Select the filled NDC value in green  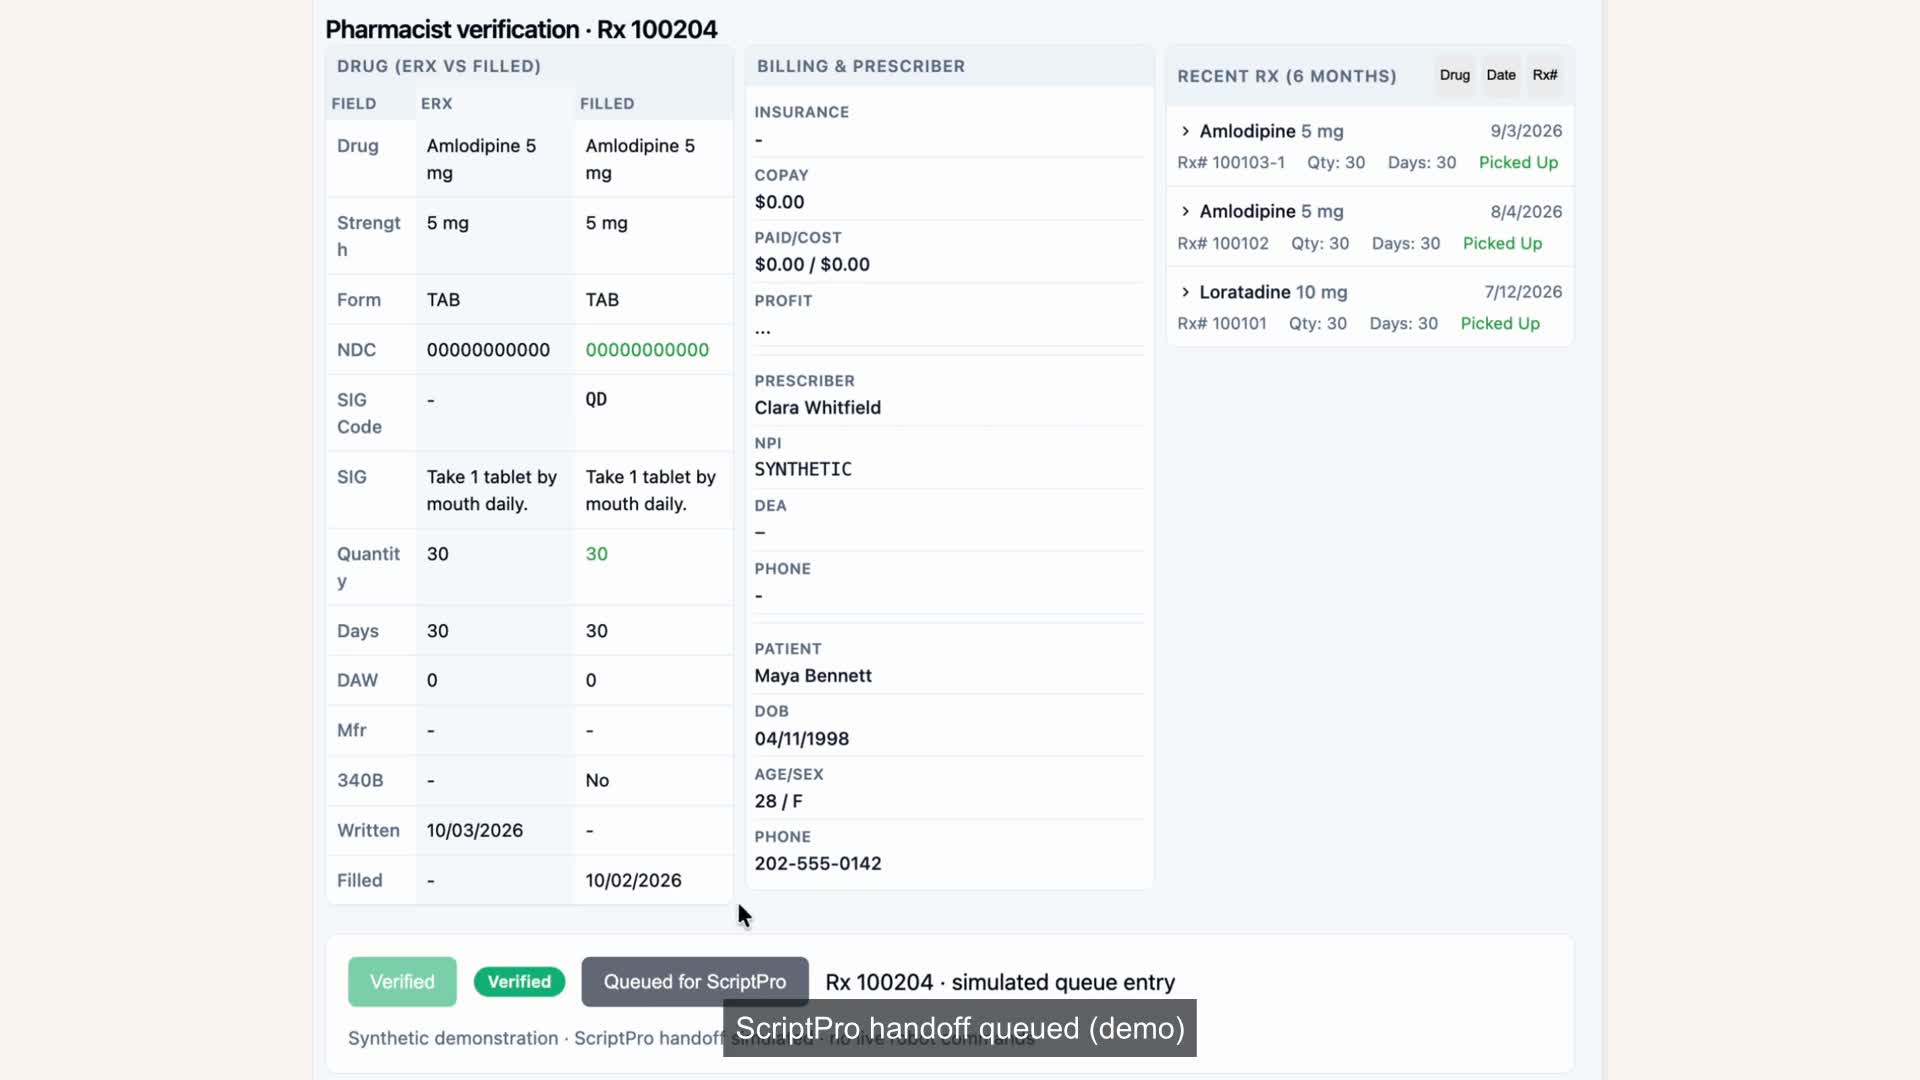[647, 350]
